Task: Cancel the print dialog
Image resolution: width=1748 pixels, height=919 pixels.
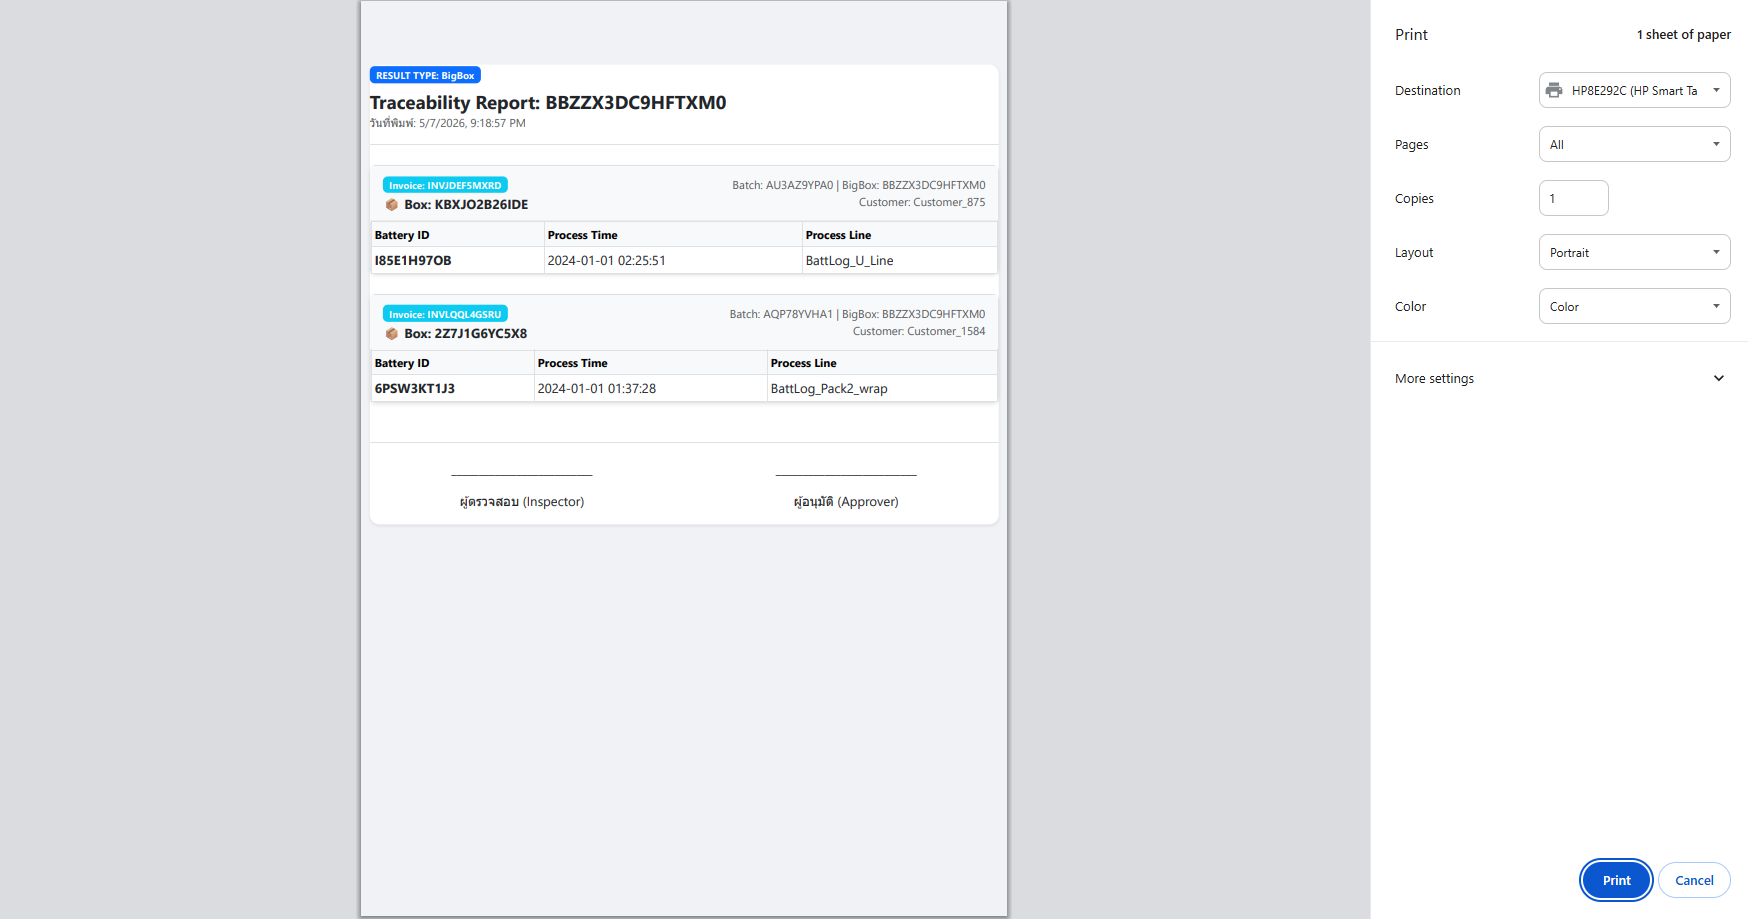Action: (1694, 880)
